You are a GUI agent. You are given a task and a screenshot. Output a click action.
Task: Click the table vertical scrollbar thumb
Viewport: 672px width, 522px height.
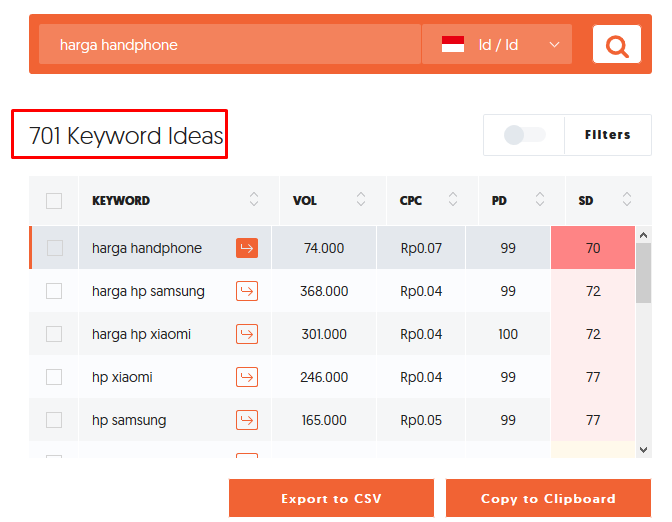coord(643,273)
